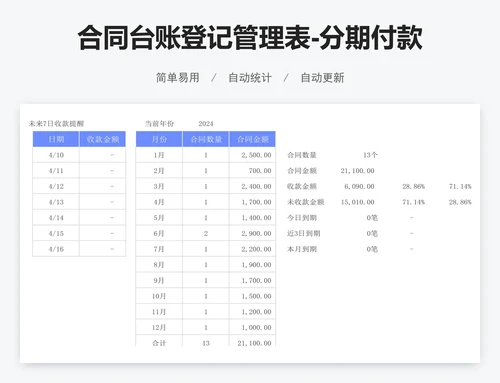Select the date cell 4/14

[56, 218]
